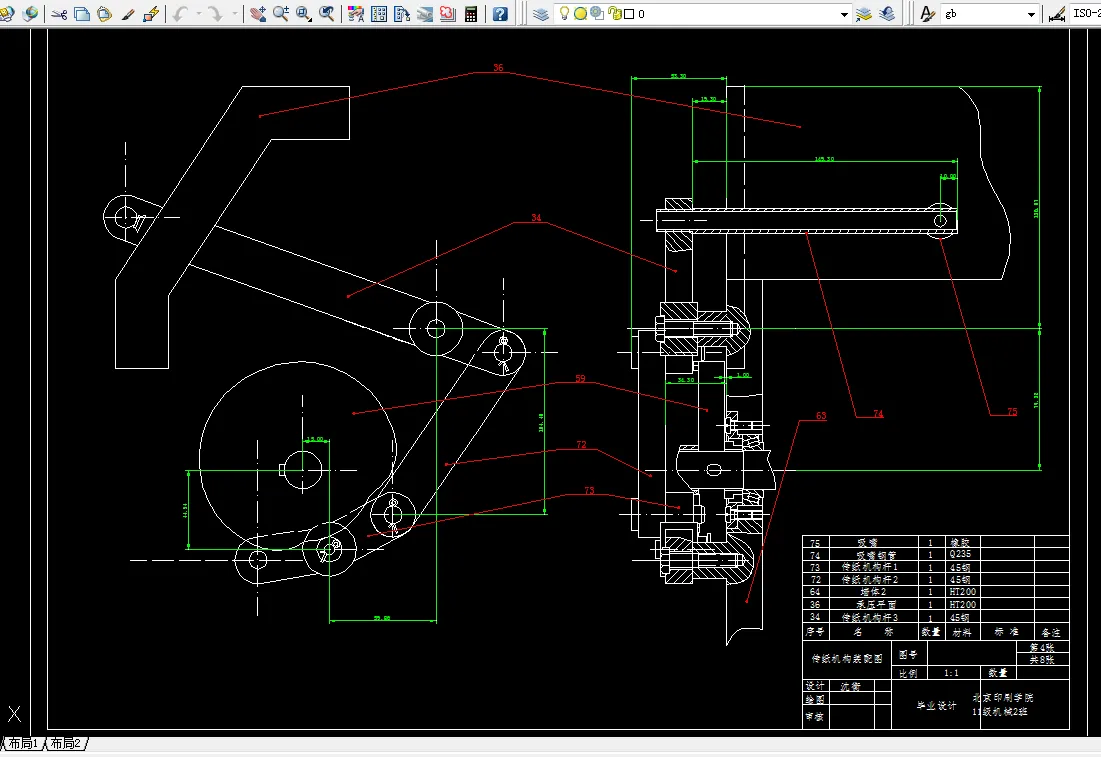This screenshot has width=1101, height=757.
Task: Switch to the 布局2 layout tab
Action: [x=66, y=743]
